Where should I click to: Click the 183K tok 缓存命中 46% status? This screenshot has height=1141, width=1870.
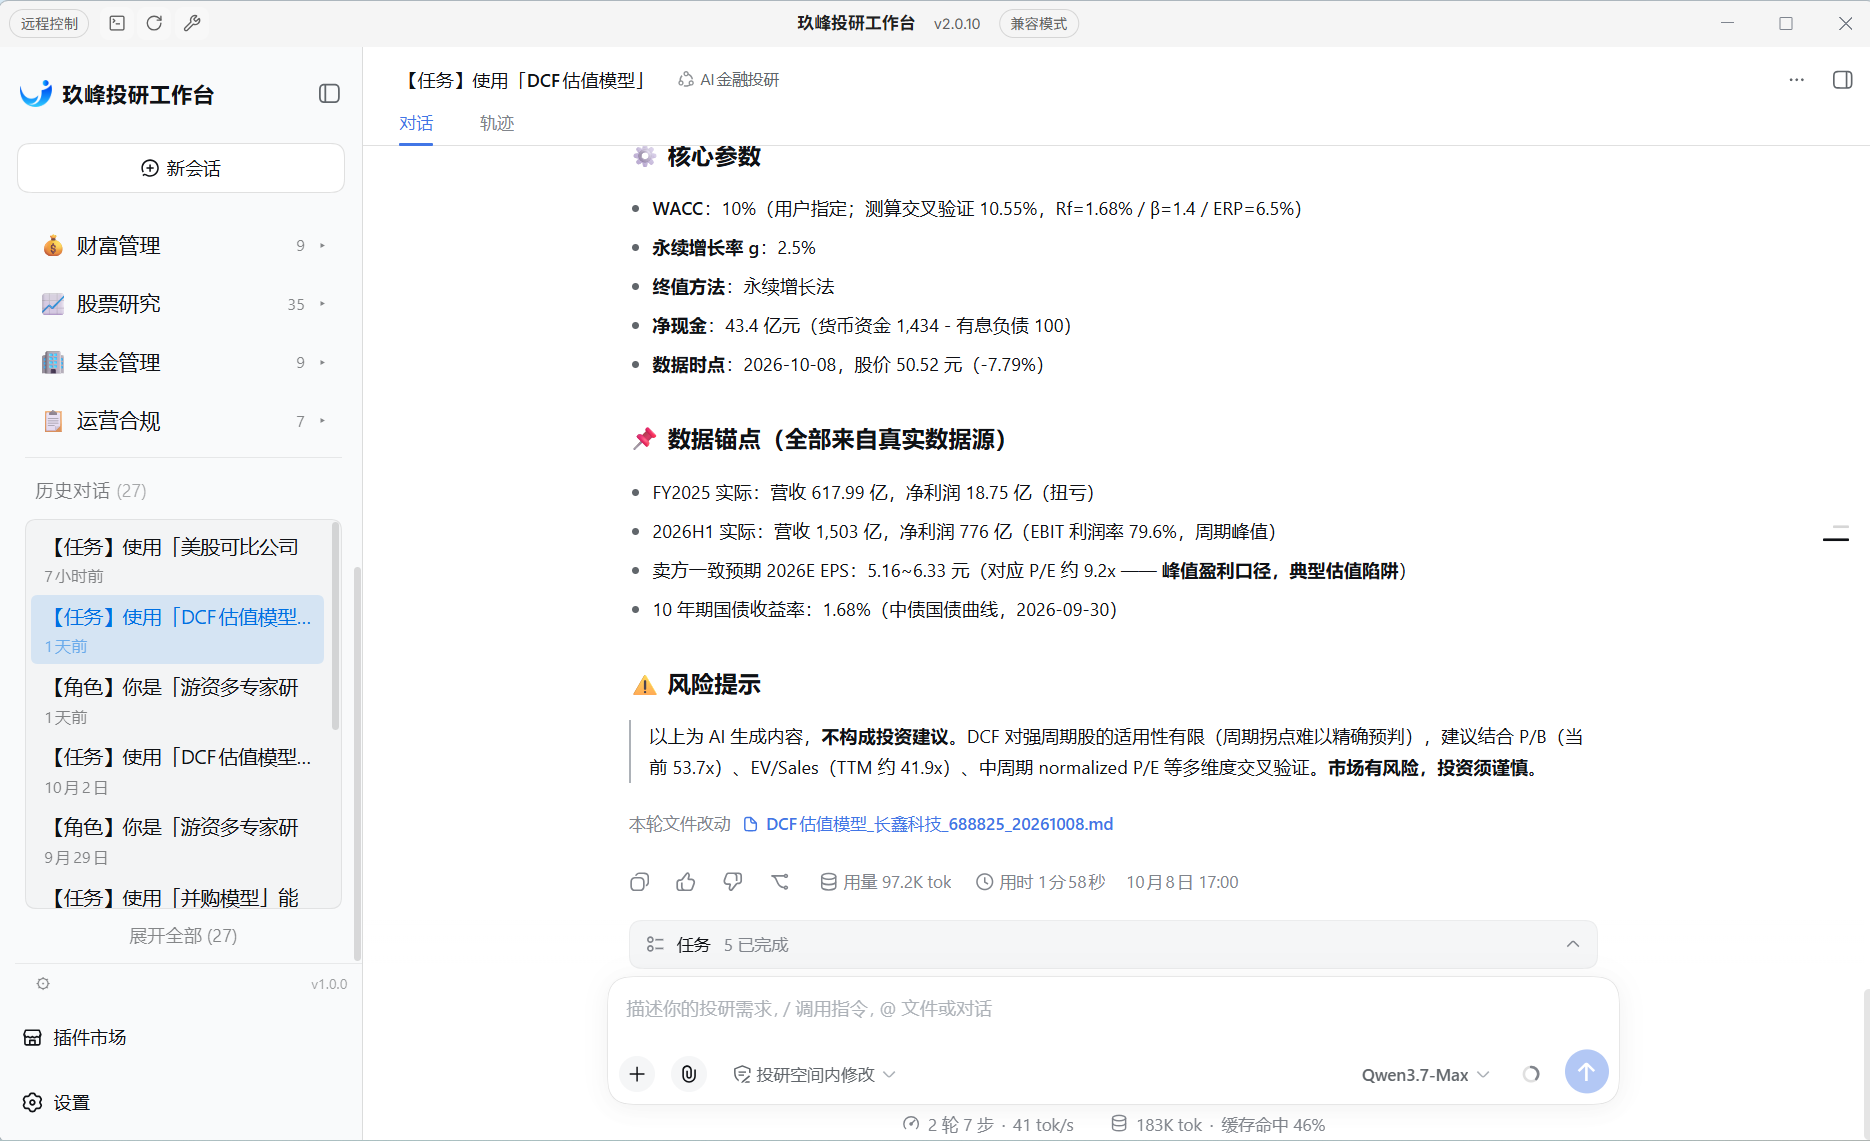tap(1218, 1125)
